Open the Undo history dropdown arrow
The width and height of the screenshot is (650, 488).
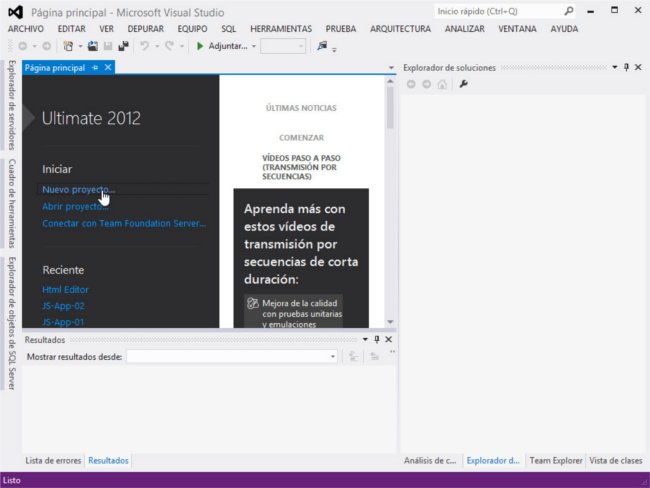point(157,46)
